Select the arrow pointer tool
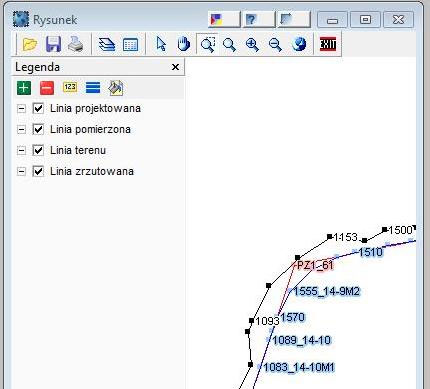 (x=161, y=44)
